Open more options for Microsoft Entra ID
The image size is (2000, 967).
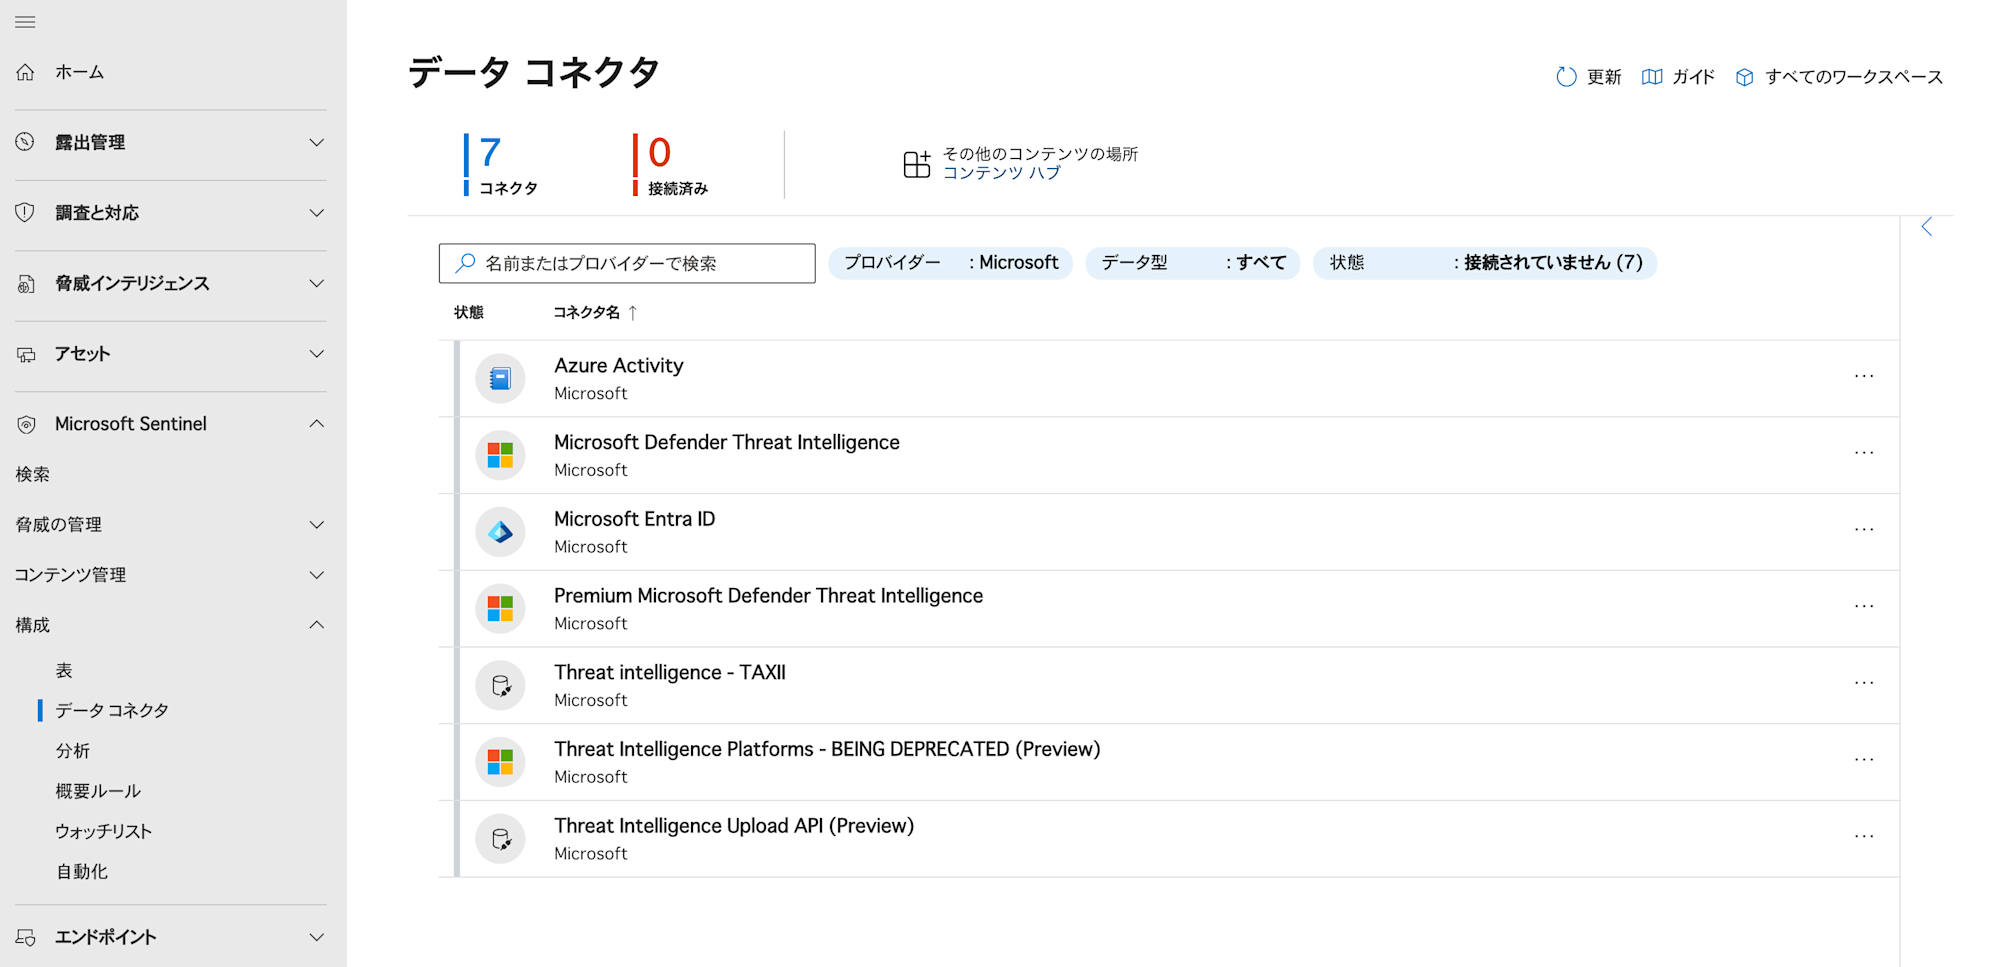(1864, 530)
